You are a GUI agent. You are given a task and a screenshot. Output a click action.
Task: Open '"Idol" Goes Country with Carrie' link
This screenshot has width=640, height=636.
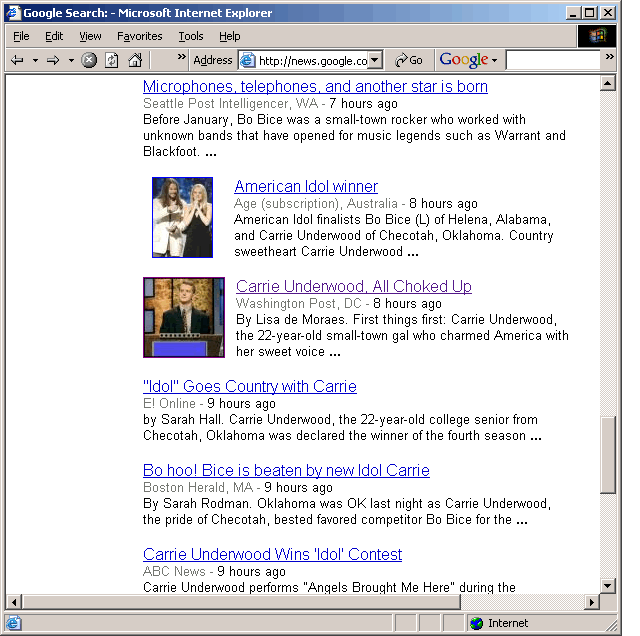coord(250,386)
